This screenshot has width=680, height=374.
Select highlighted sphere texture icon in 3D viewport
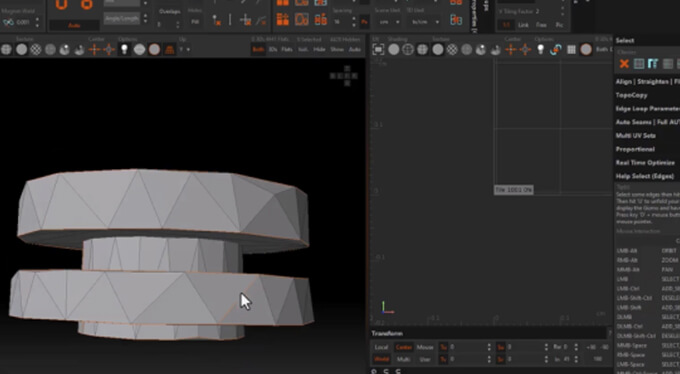pyautogui.click(x=65, y=49)
